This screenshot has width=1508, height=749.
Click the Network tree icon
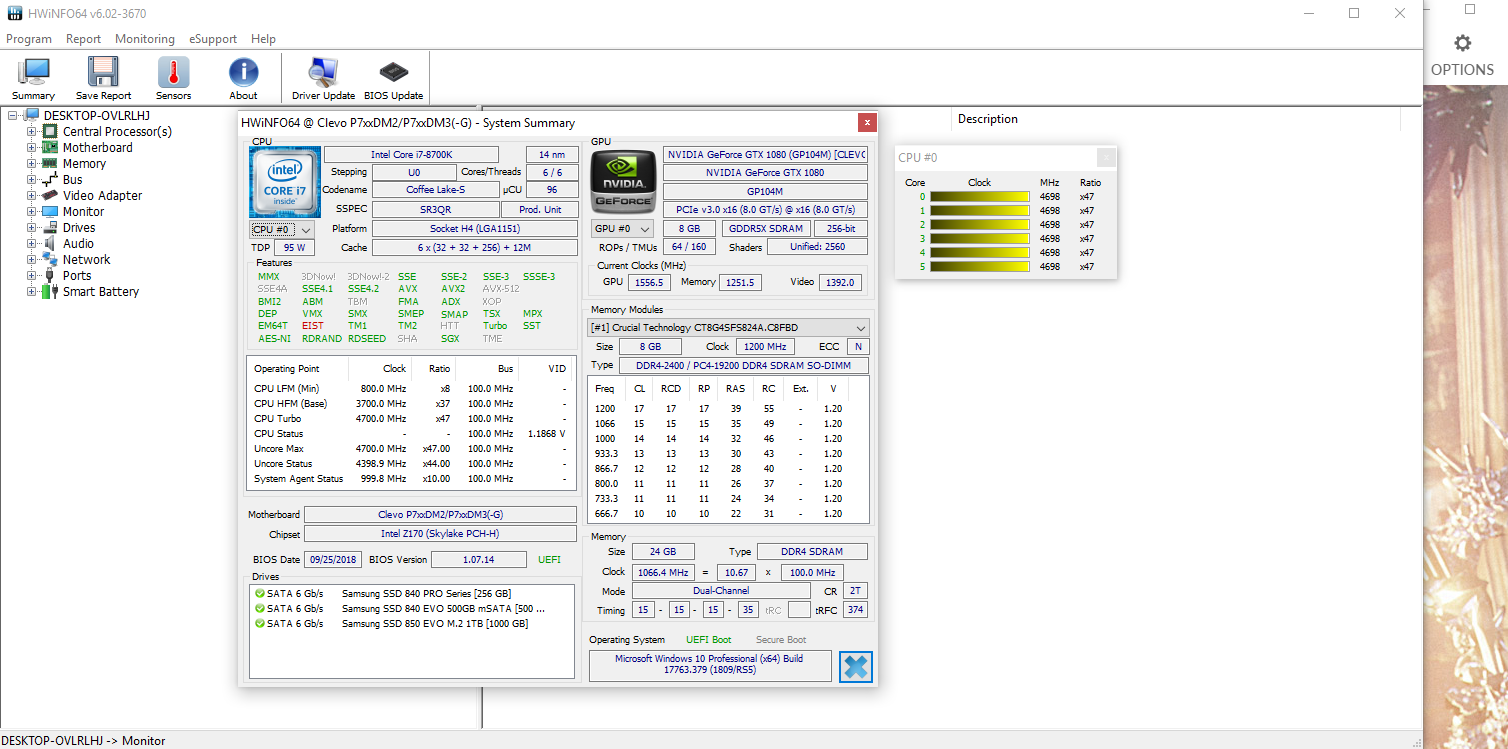tap(49, 259)
